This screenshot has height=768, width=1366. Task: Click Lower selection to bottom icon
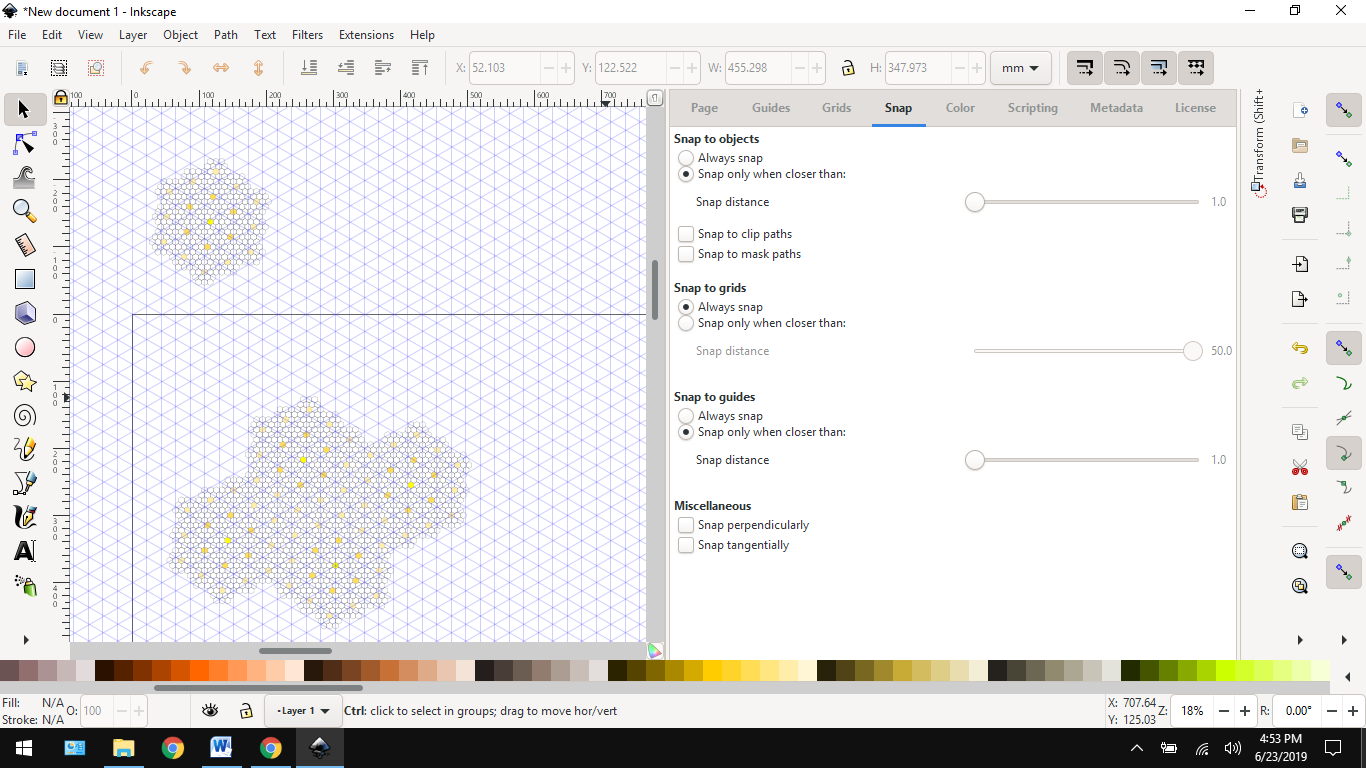309,68
